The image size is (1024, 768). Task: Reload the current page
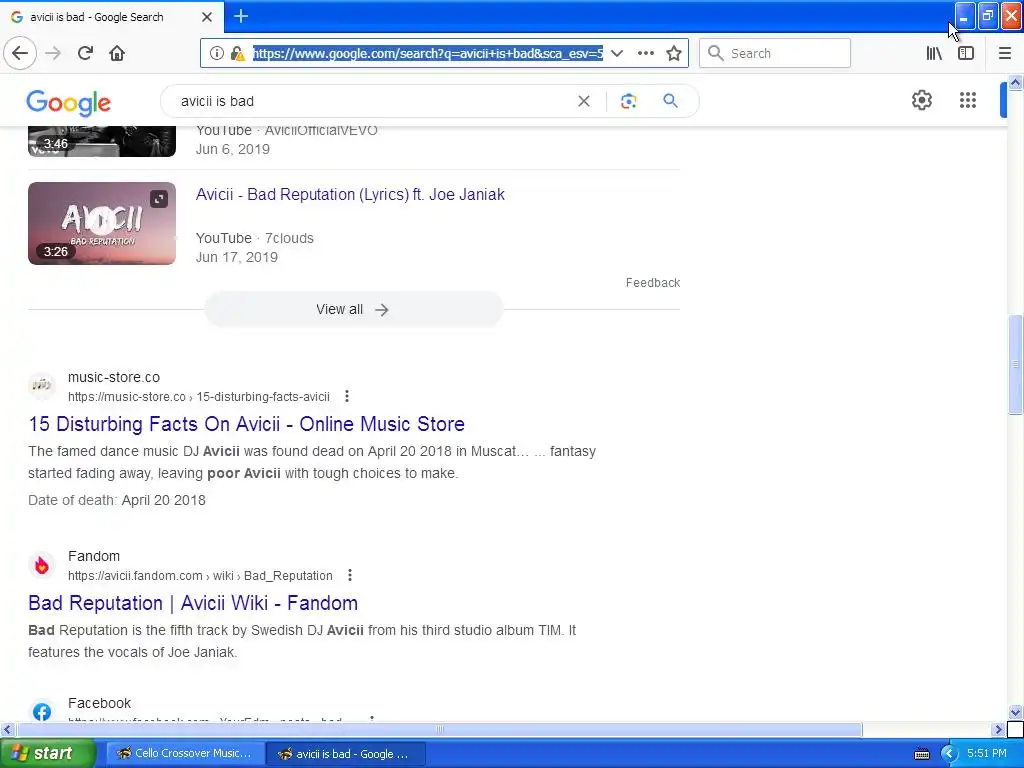pos(85,53)
